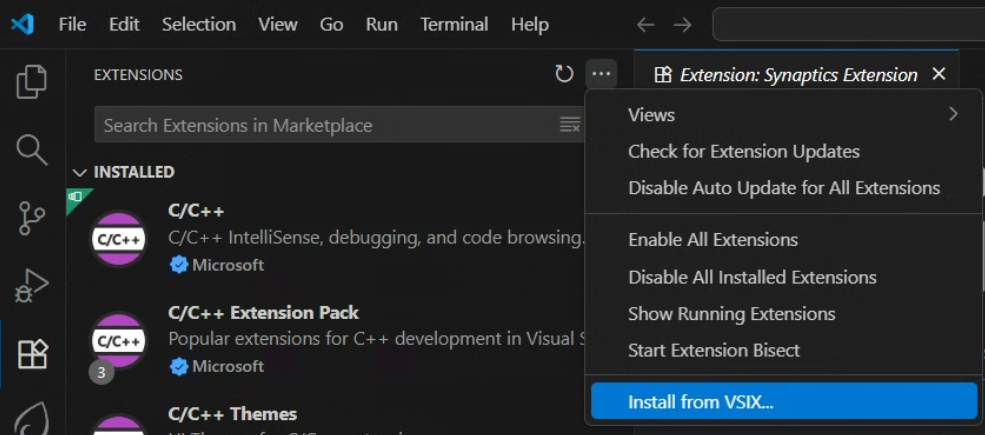This screenshot has width=985, height=435.
Task: Go forward using the navigation arrow
Action: pos(682,24)
